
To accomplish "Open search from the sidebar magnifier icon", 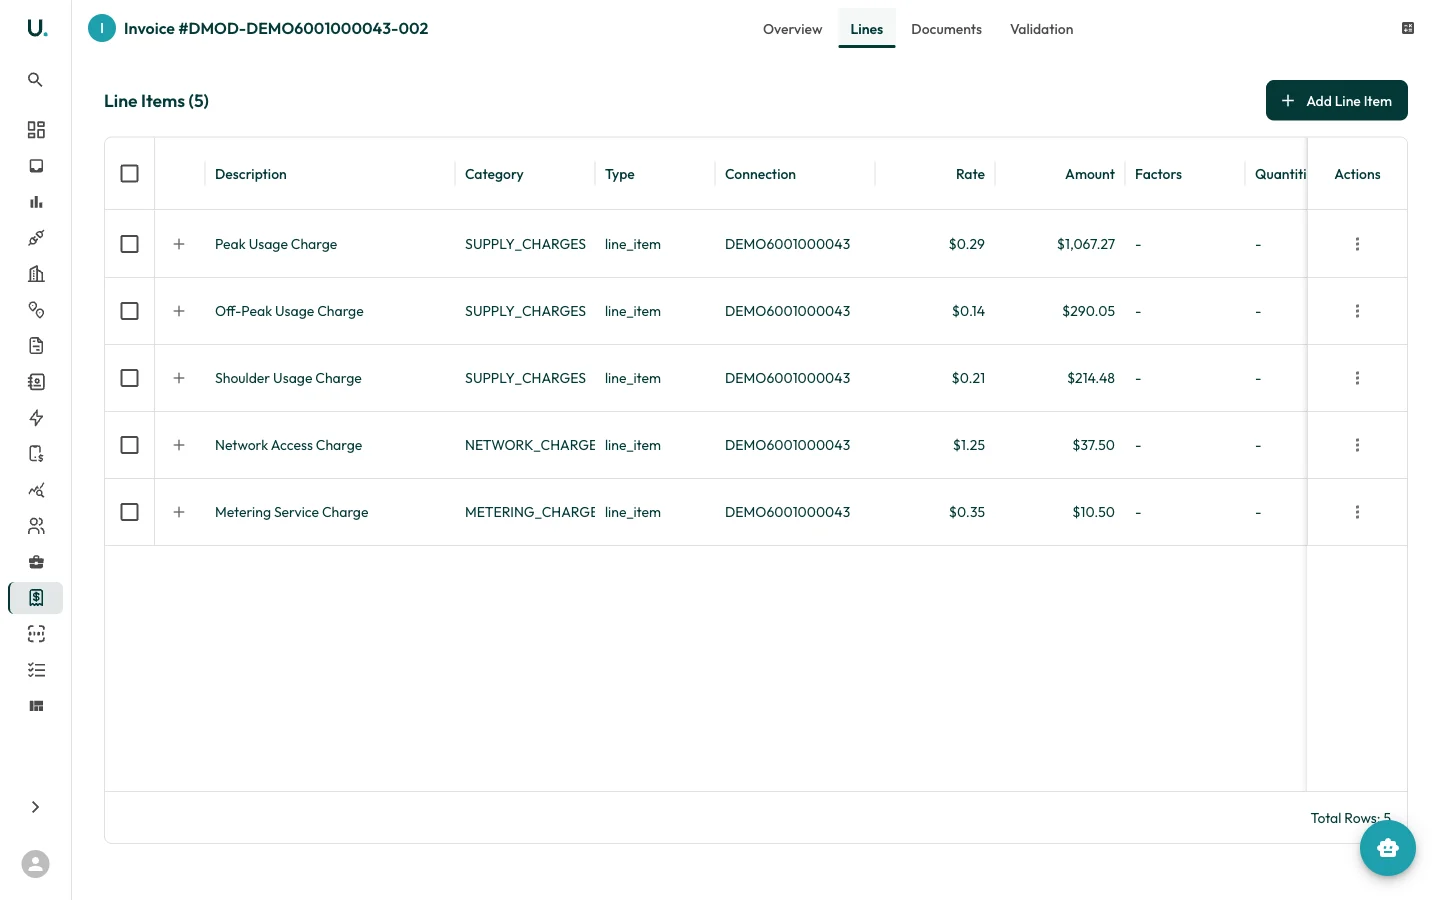I will 36,80.
